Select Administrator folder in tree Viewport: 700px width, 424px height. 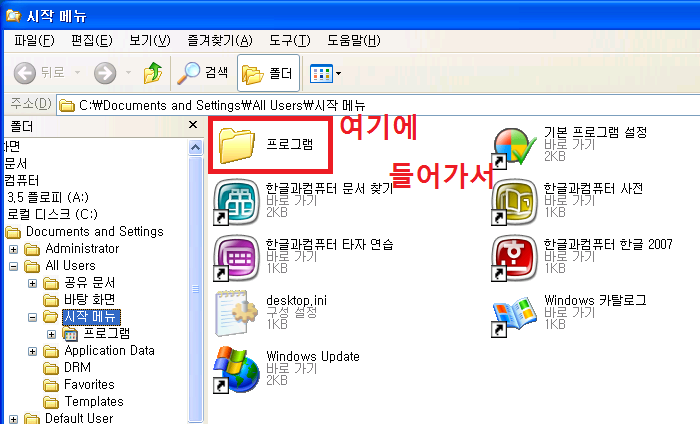tap(82, 249)
